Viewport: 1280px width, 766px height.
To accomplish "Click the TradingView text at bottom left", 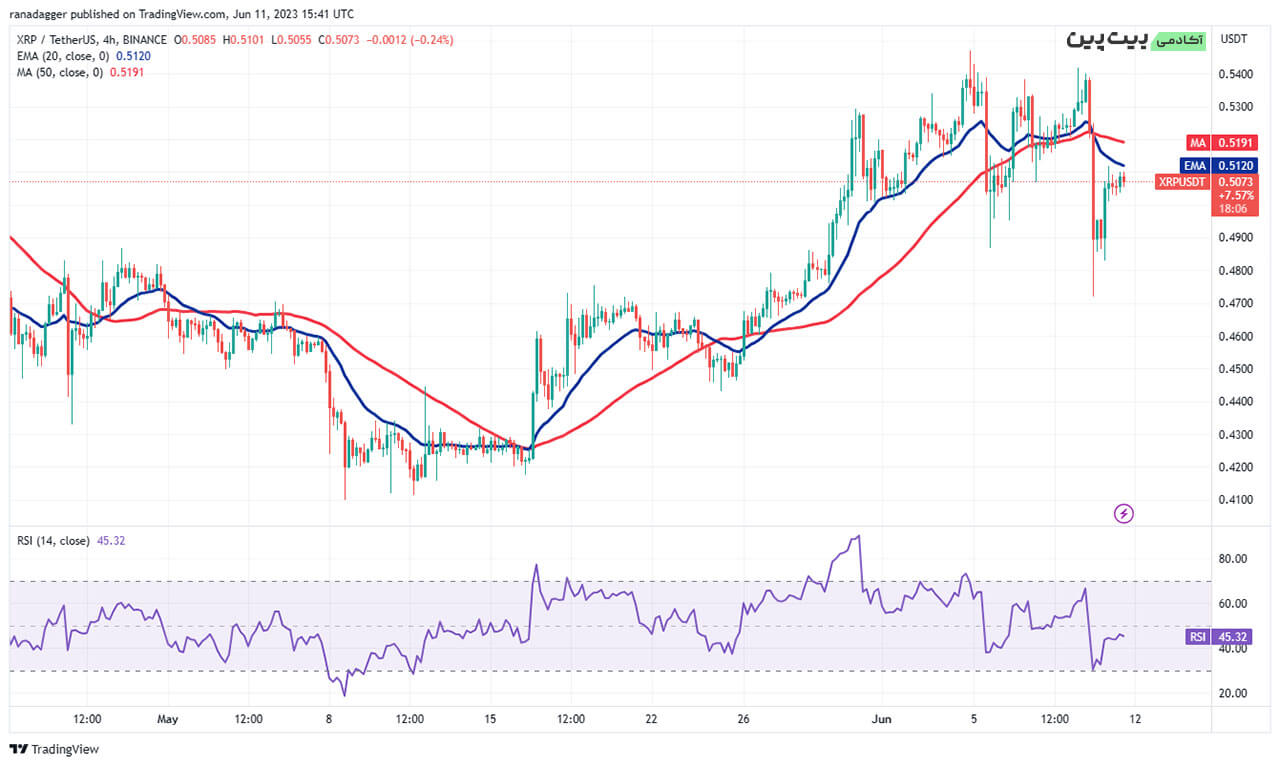I will [65, 749].
